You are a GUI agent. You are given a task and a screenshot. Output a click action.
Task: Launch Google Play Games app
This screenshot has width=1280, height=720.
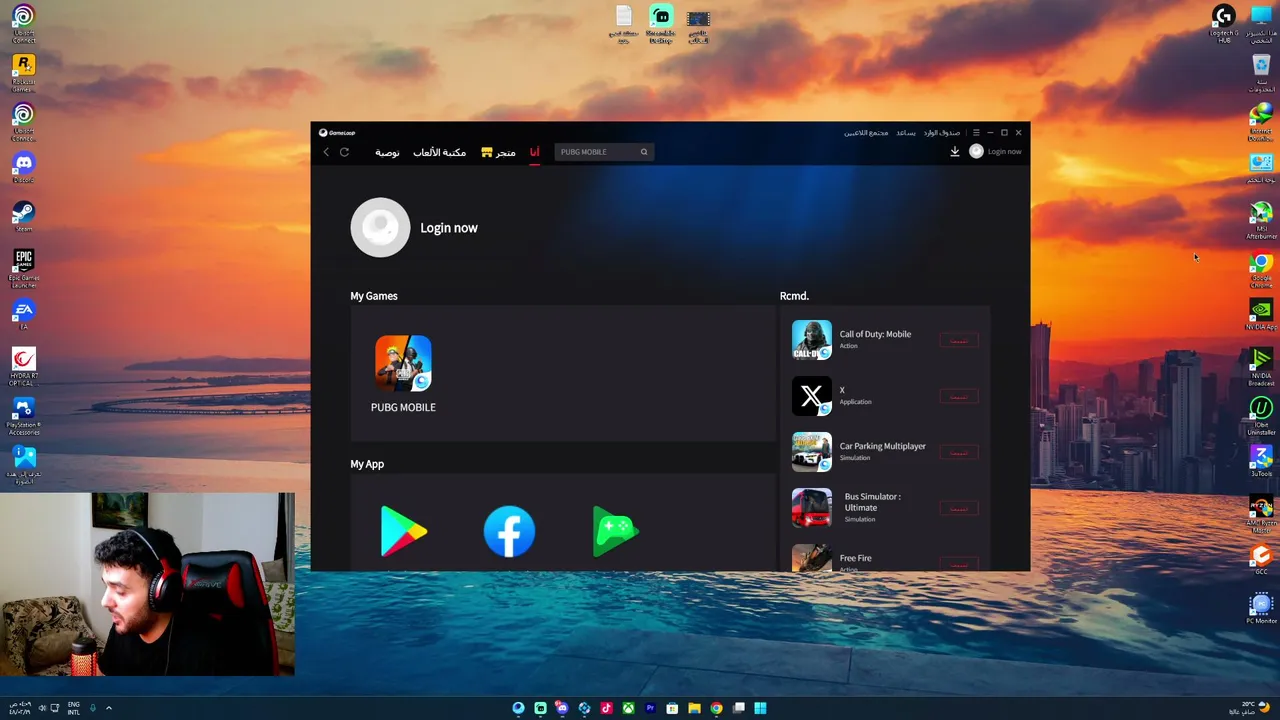point(615,531)
